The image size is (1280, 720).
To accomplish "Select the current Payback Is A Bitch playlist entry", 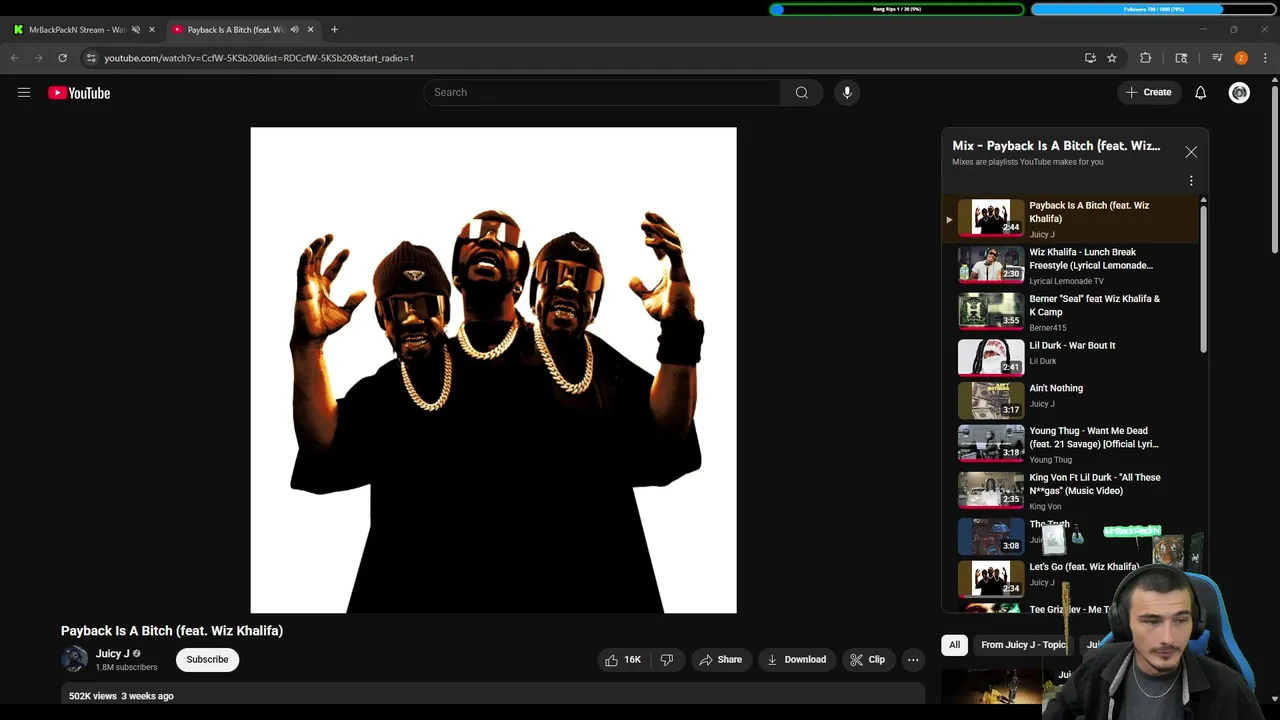I will tap(1072, 219).
